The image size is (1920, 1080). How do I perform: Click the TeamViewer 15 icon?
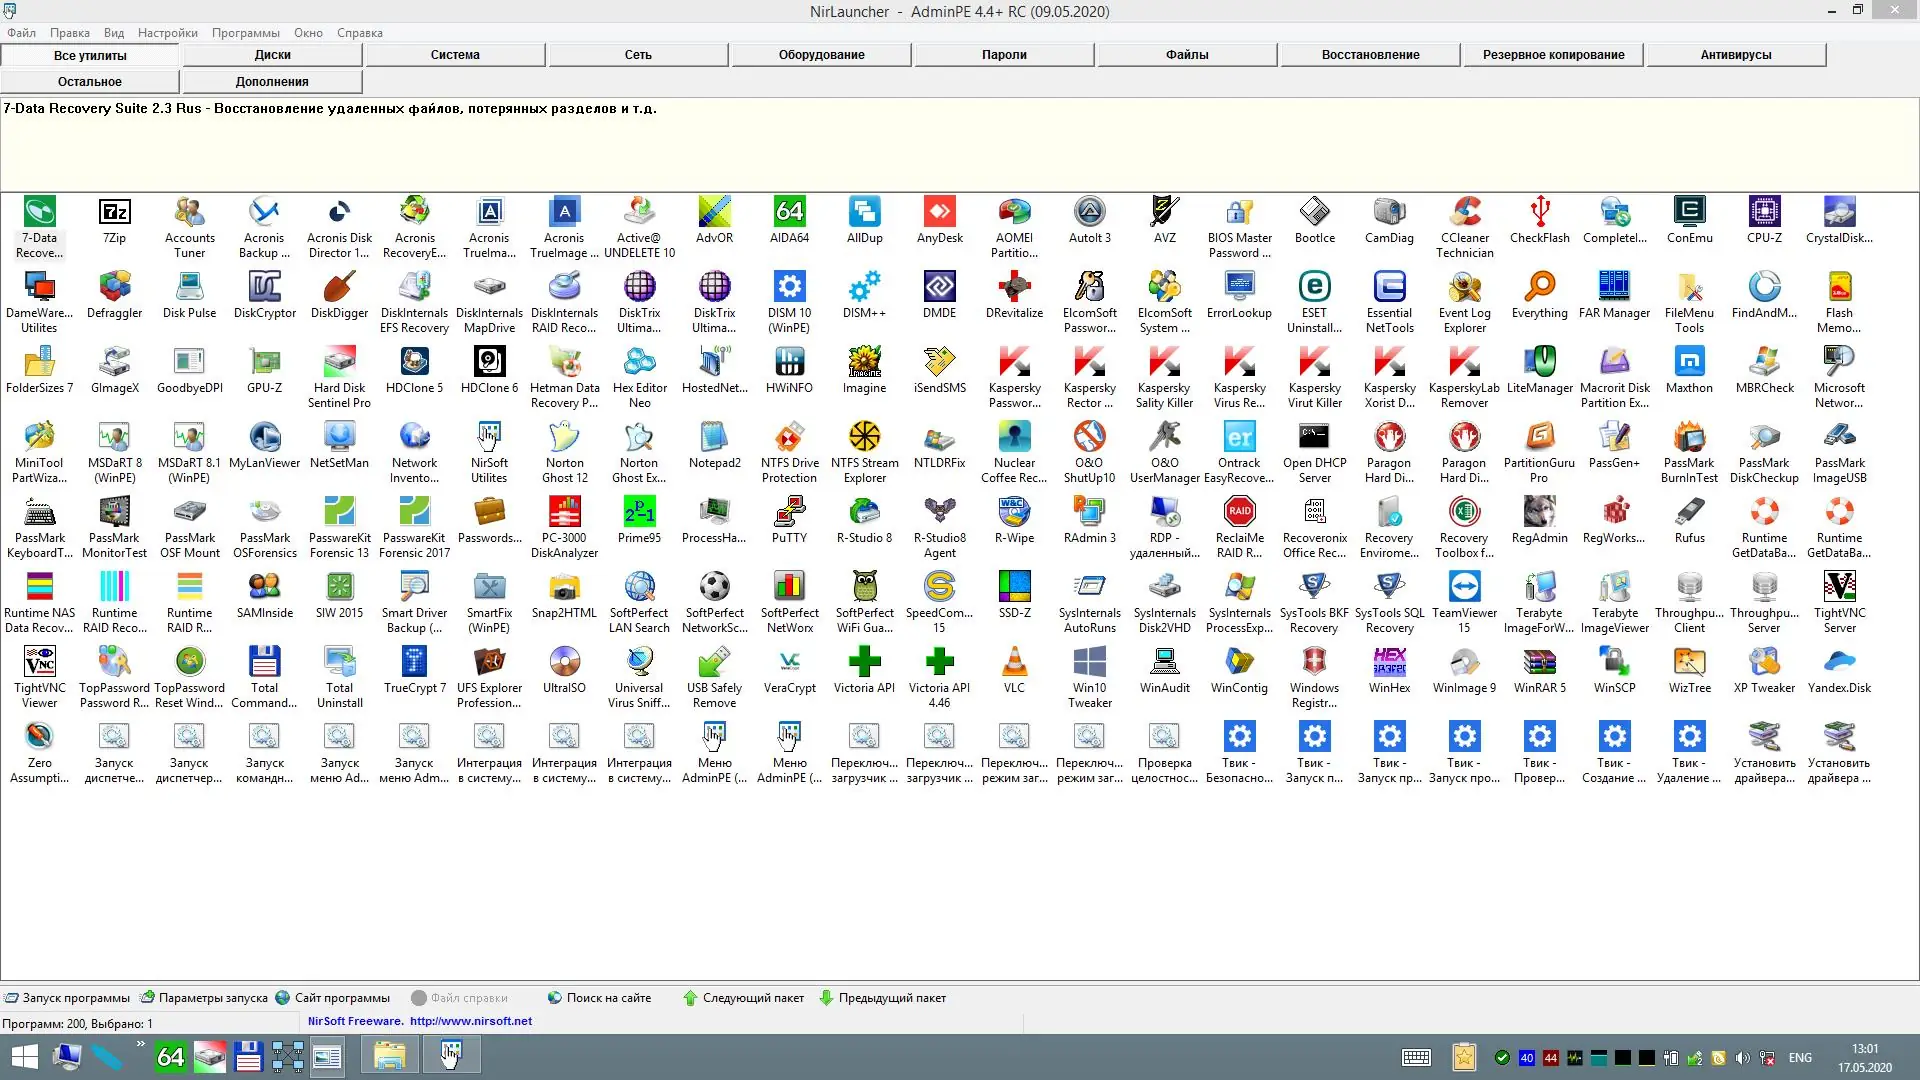pos(1464,587)
